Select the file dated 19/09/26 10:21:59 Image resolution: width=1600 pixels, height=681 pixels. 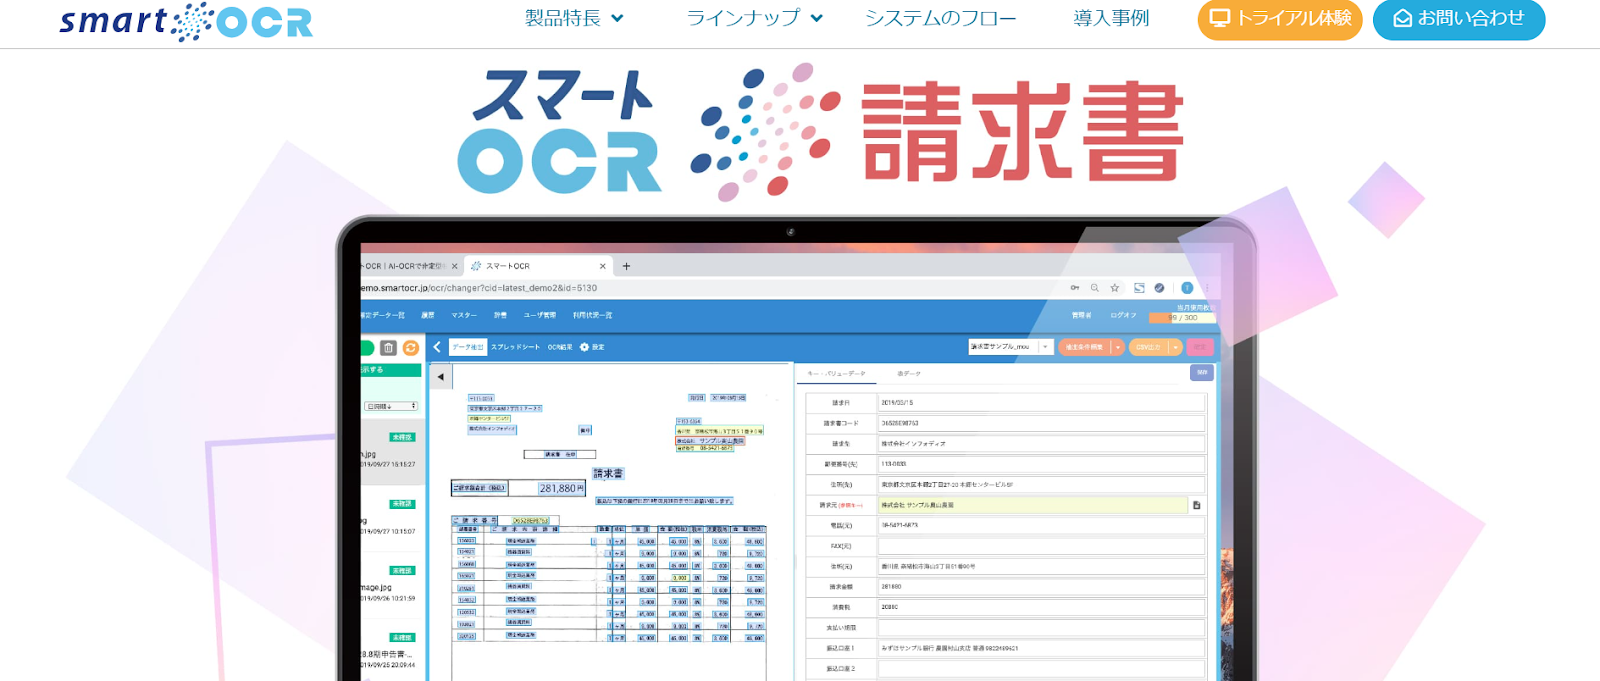391,586
